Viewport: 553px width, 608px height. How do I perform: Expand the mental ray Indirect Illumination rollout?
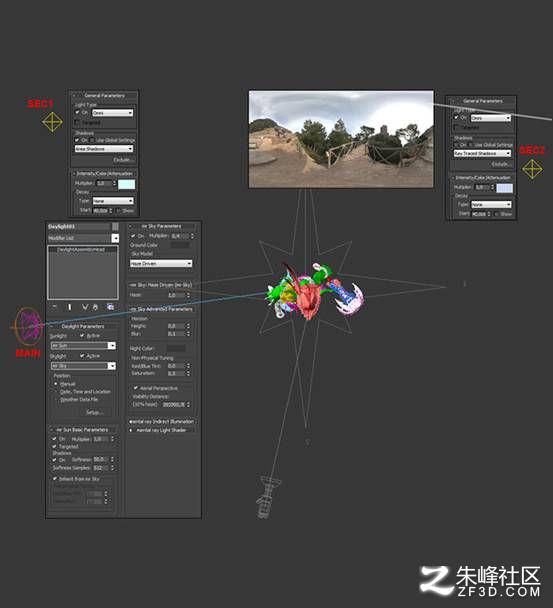pyautogui.click(x=161, y=421)
